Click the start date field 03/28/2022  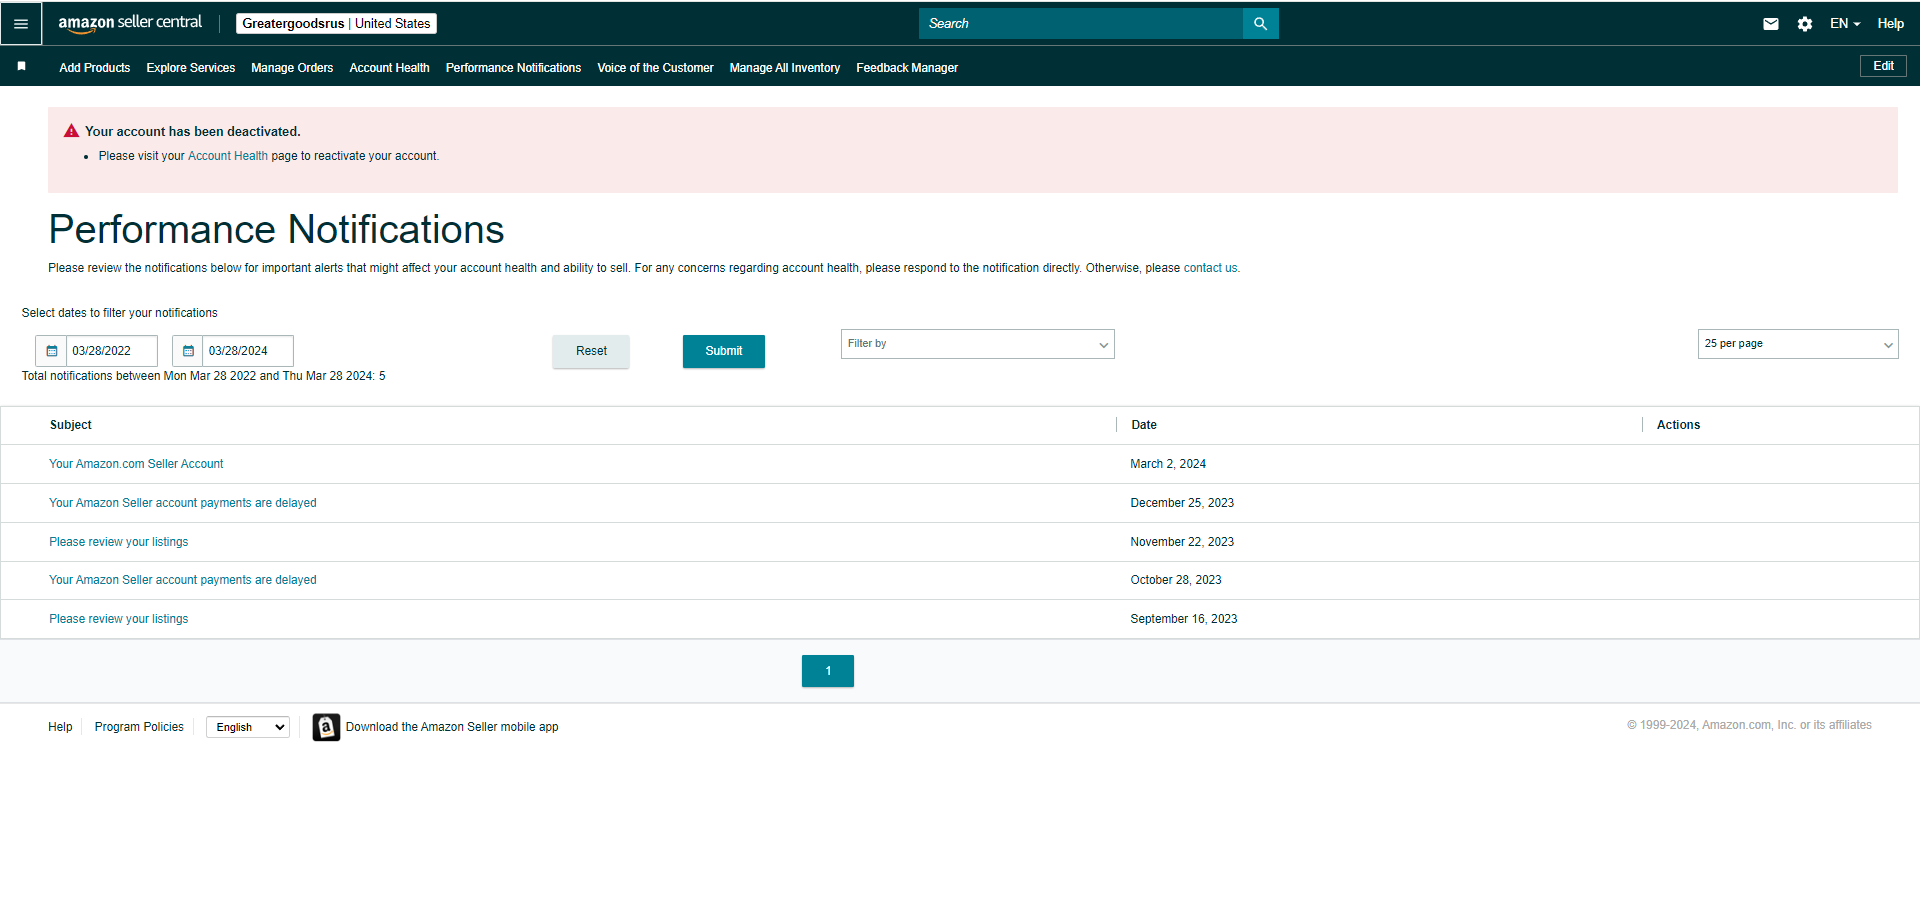[112, 351]
